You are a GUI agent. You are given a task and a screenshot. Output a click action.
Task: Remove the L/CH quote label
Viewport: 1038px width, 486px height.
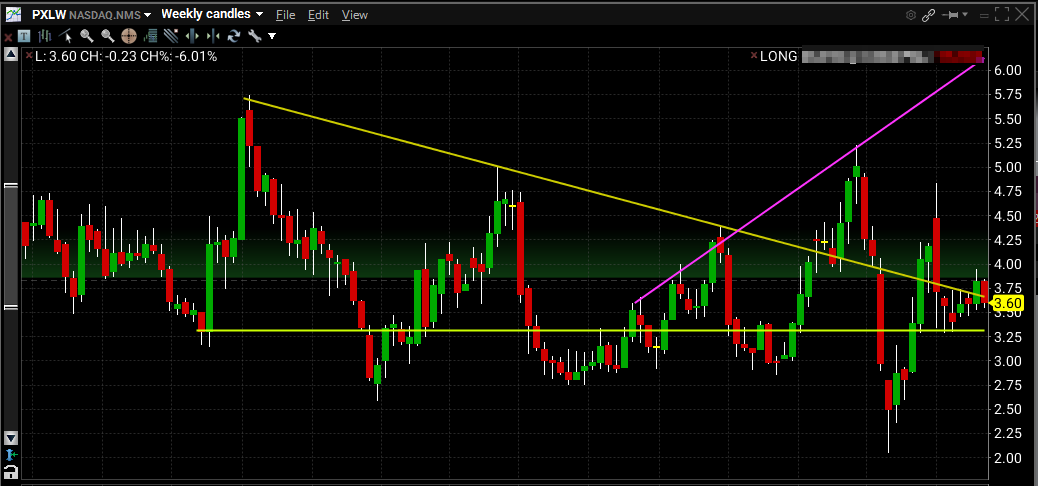click(x=28, y=56)
